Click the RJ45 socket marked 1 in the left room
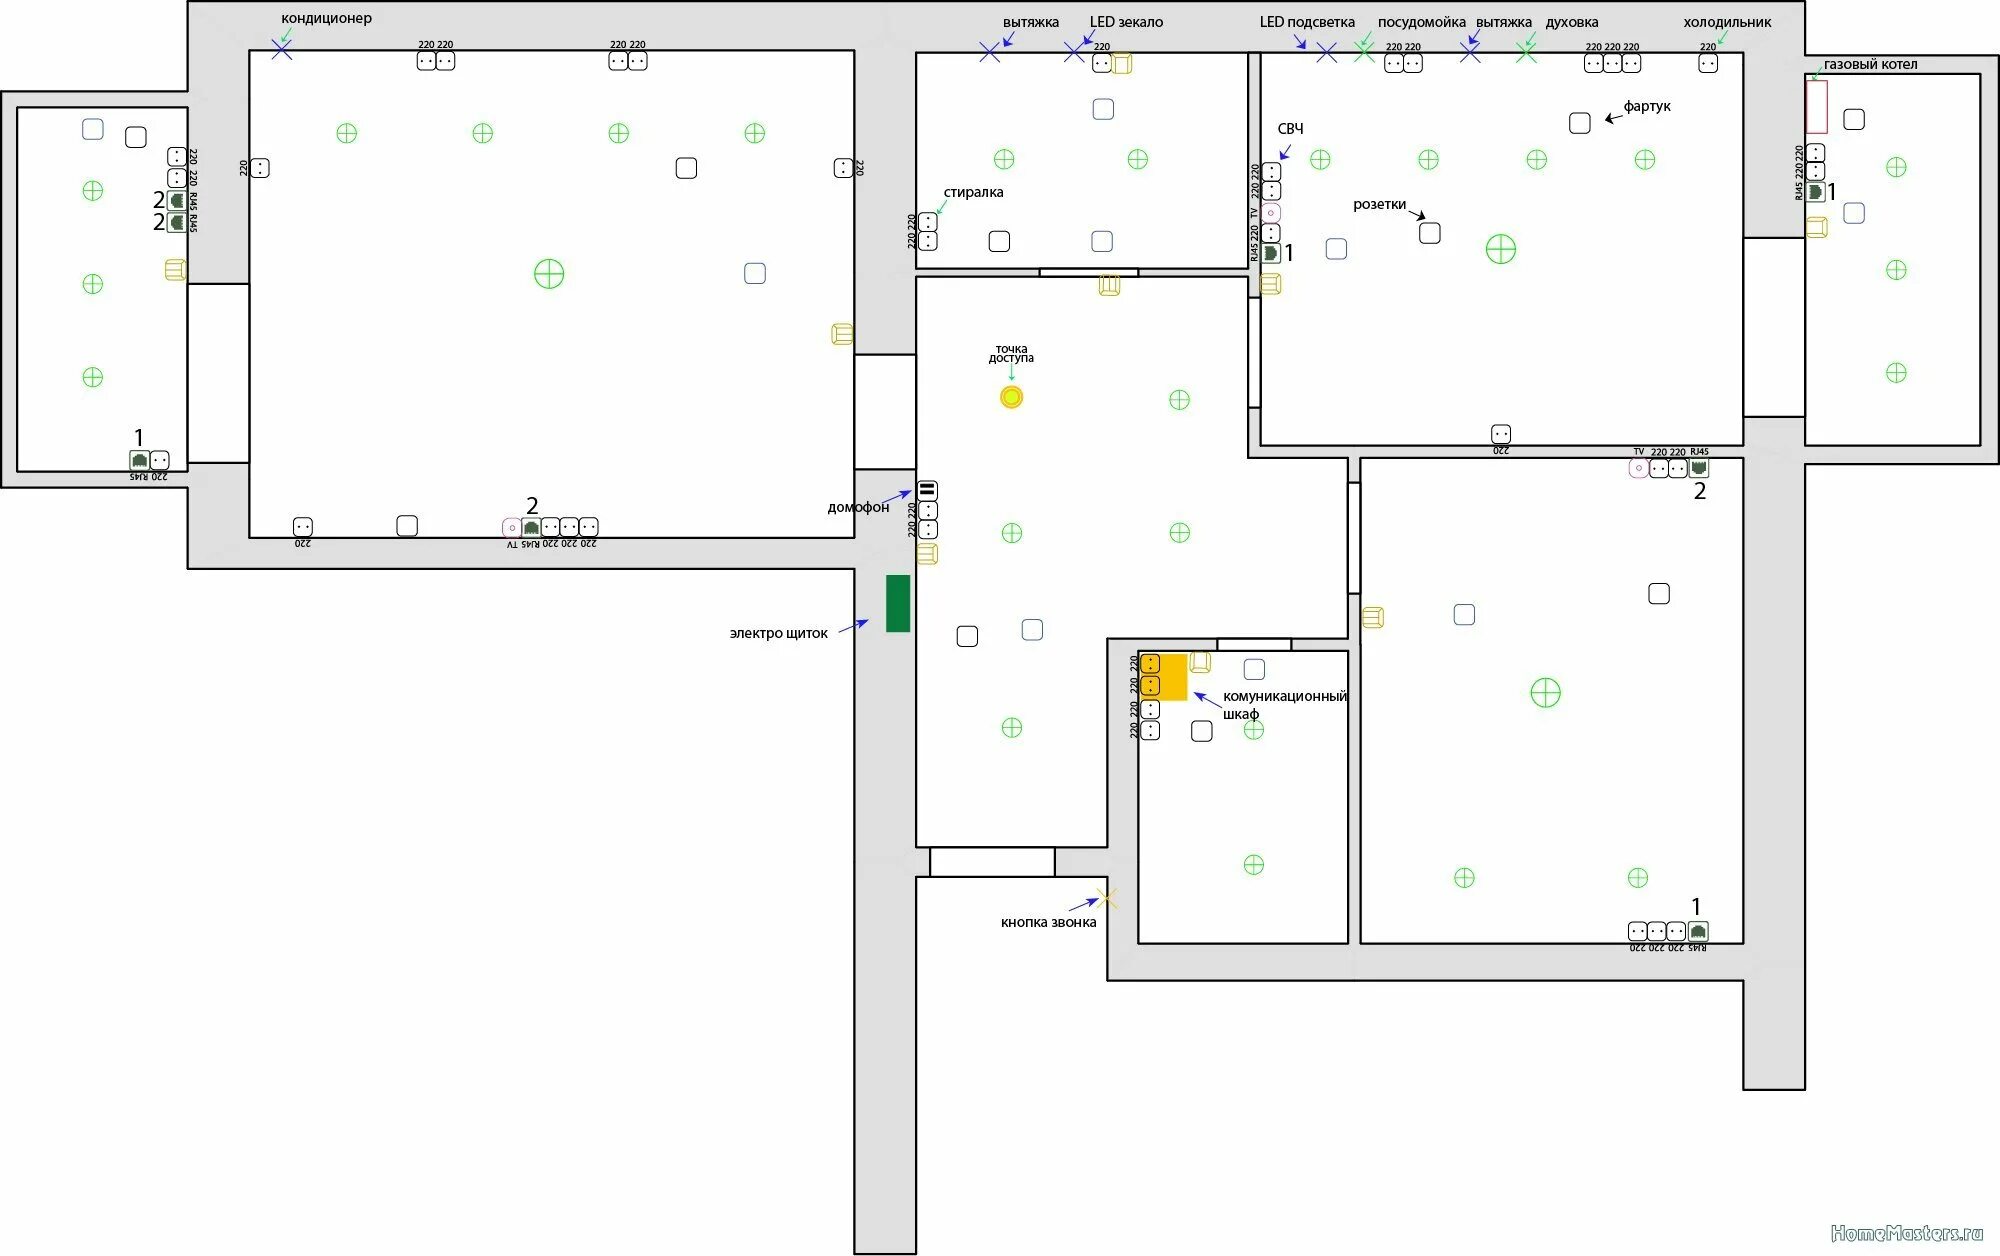The image size is (2000, 1256). tap(139, 460)
